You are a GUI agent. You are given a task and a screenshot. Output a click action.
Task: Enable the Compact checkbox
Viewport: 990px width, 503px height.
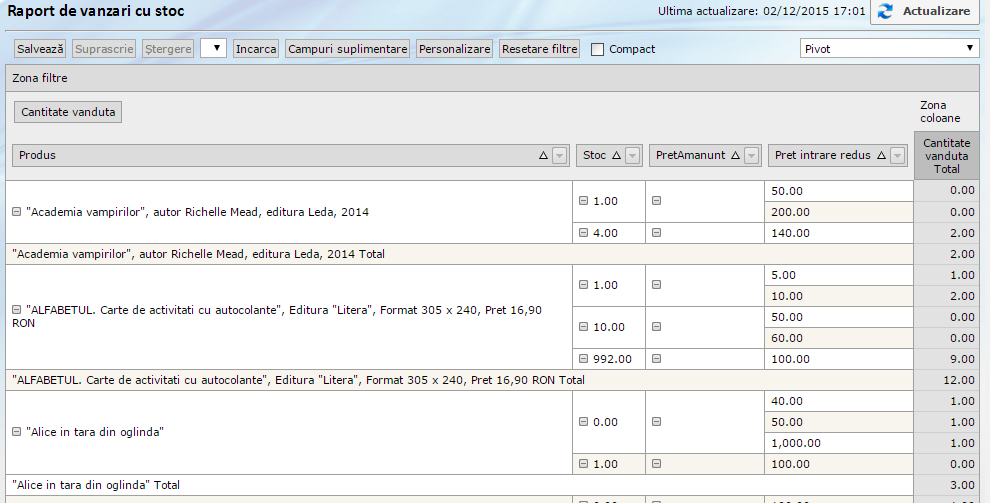pyautogui.click(x=598, y=49)
